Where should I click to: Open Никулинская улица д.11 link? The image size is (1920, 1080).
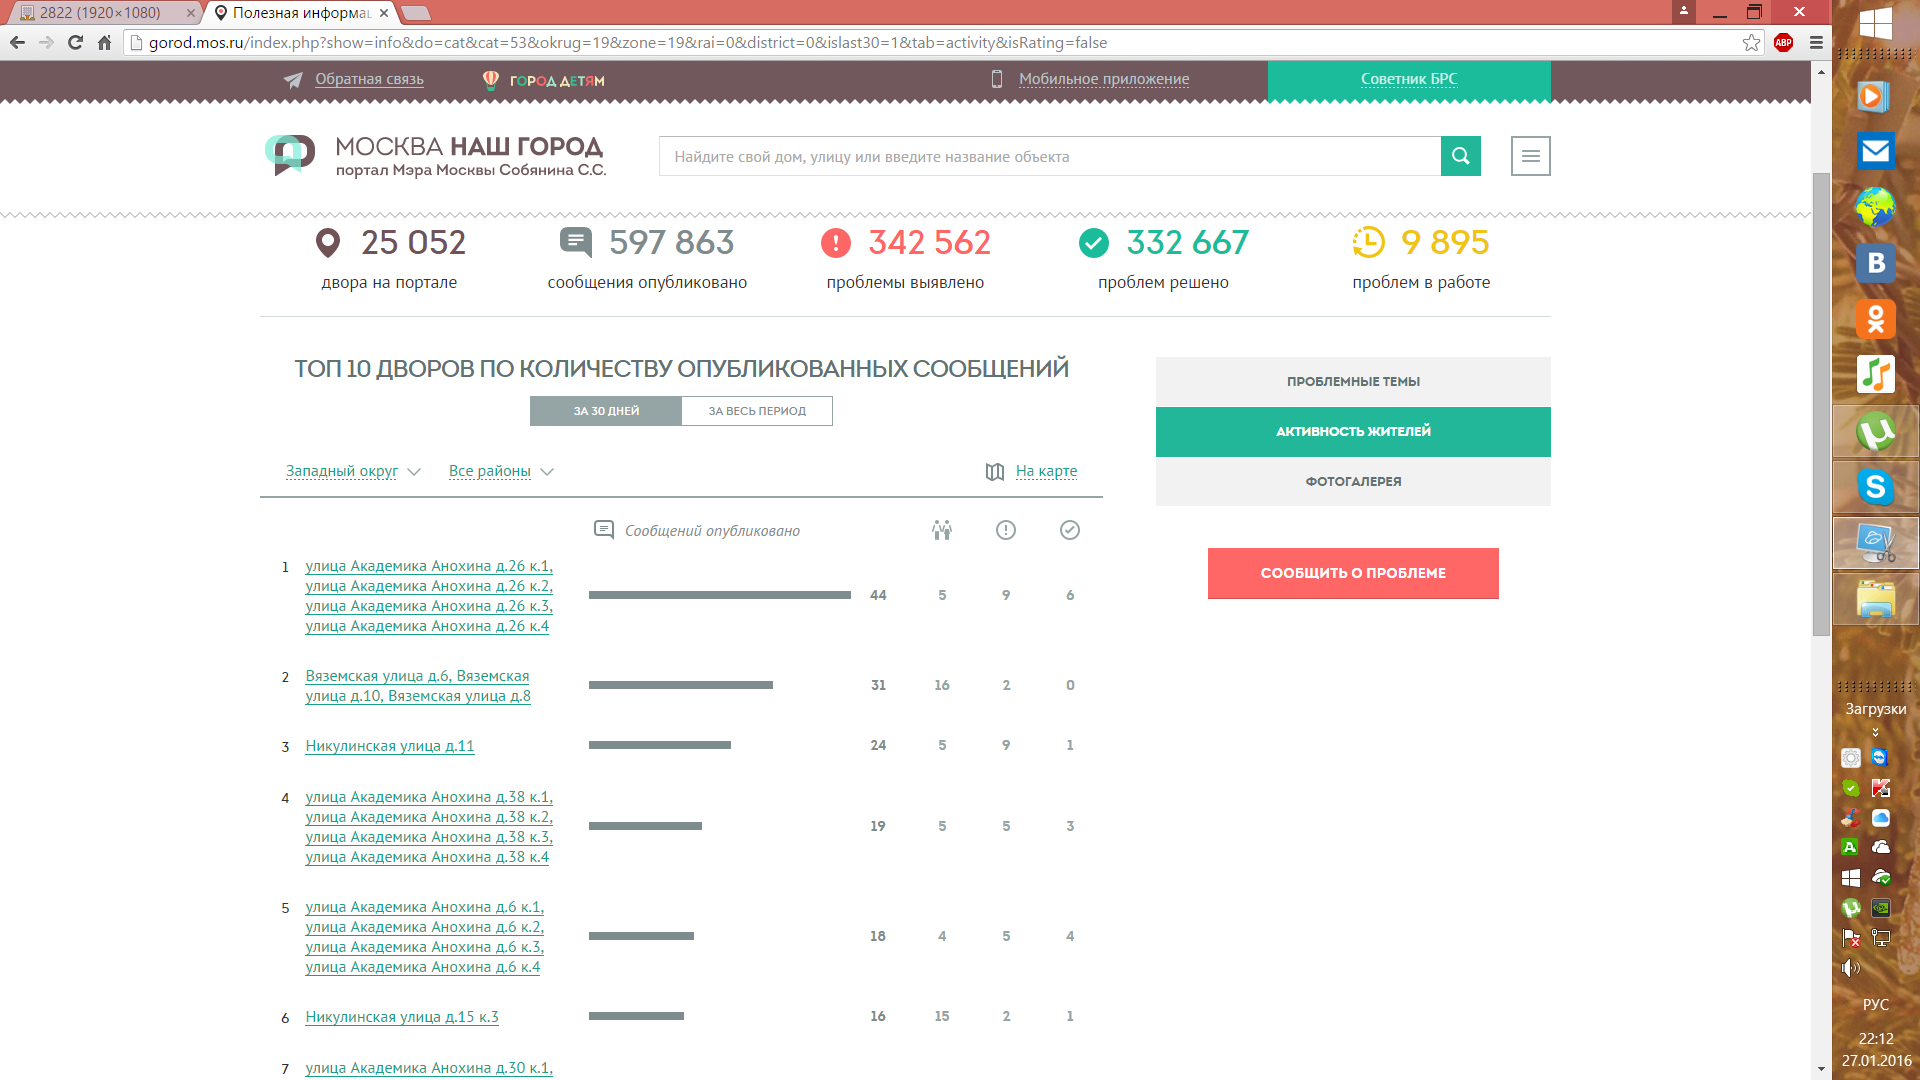click(x=389, y=746)
